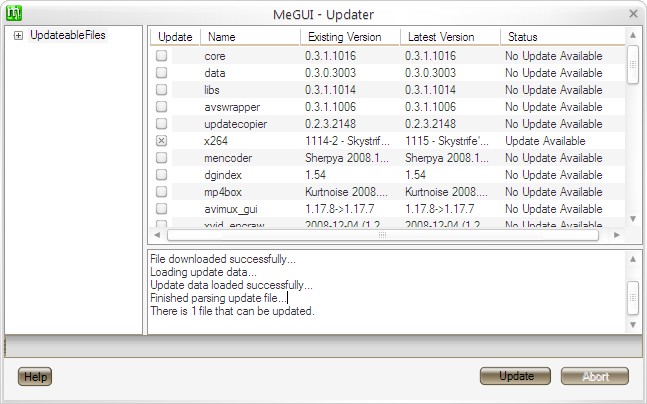Click the log pane scroll down arrow
Image resolution: width=647 pixels, height=404 pixels.
(633, 325)
